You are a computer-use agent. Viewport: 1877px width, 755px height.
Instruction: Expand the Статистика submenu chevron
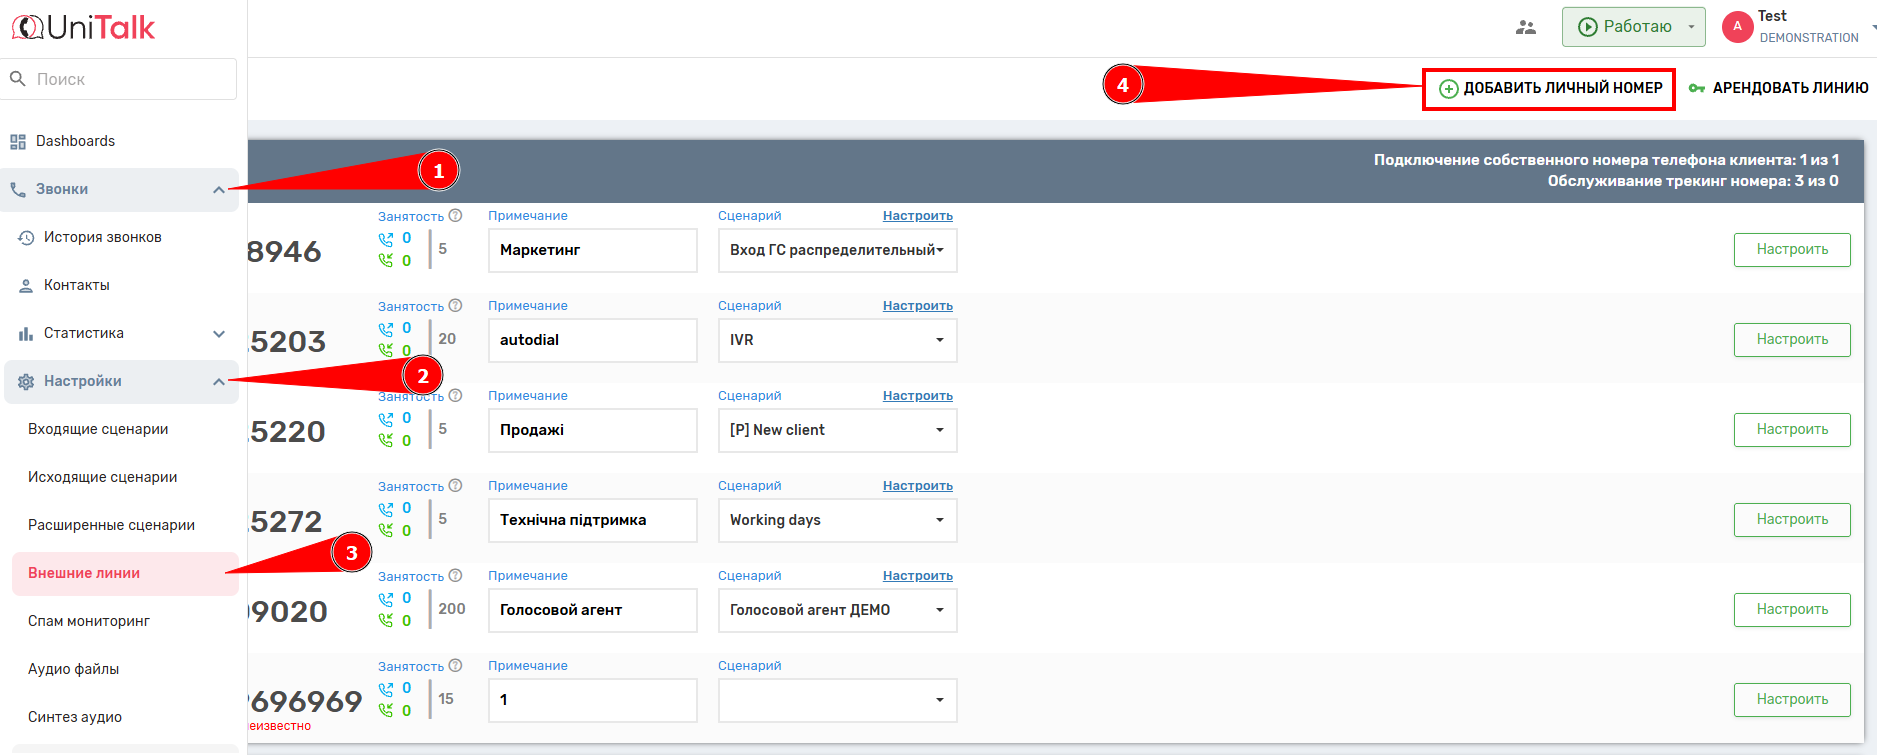[218, 334]
